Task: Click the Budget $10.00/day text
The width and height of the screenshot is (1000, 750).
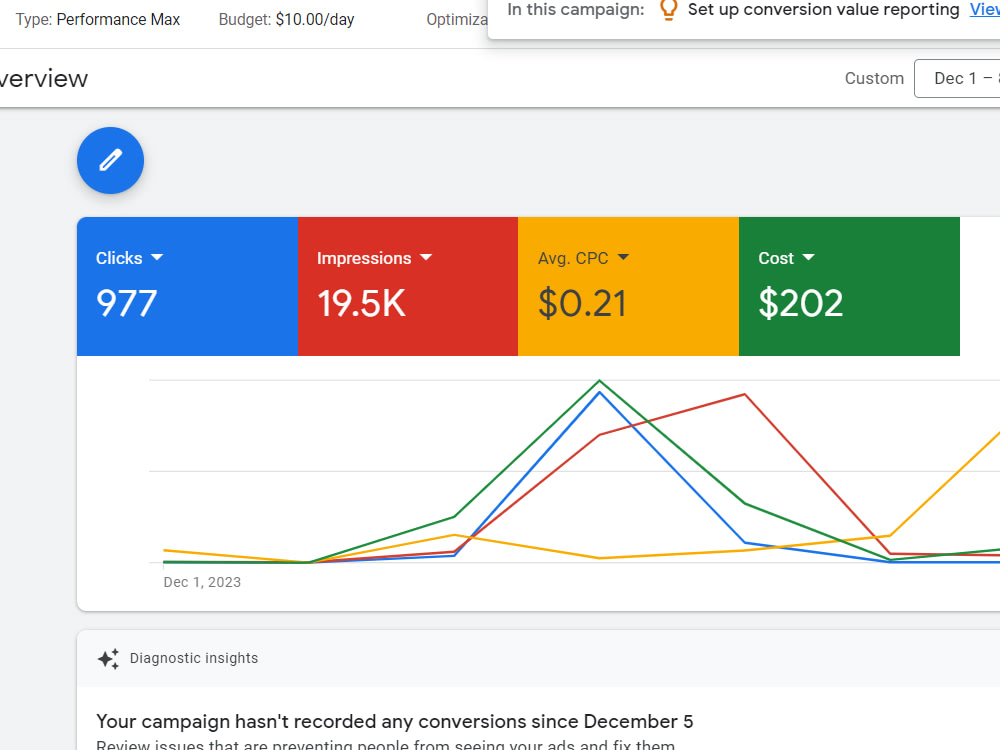Action: click(286, 20)
